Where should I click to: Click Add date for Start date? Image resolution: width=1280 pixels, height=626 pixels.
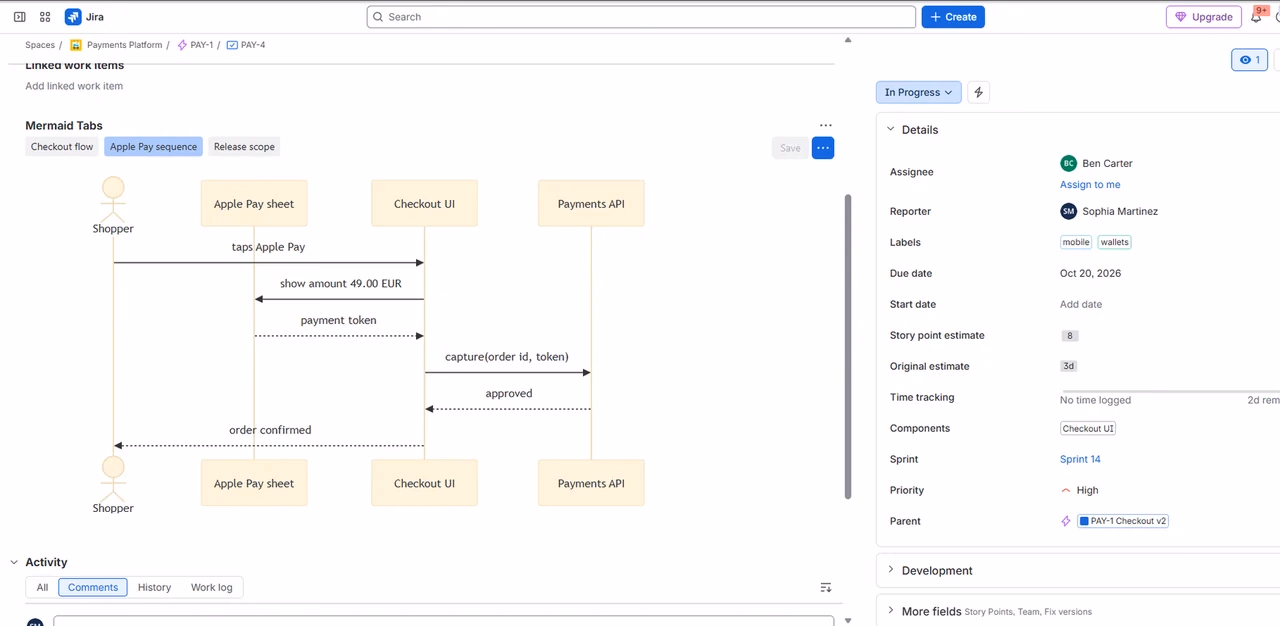(x=1081, y=304)
